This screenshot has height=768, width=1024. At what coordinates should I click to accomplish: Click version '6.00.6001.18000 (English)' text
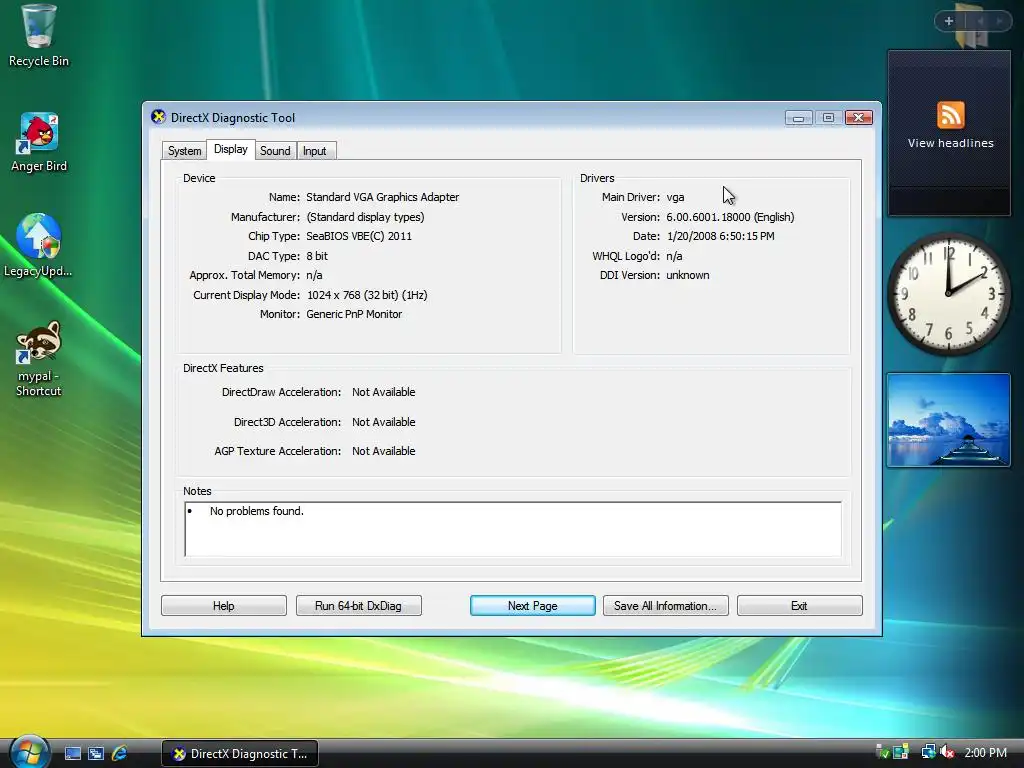click(x=730, y=217)
